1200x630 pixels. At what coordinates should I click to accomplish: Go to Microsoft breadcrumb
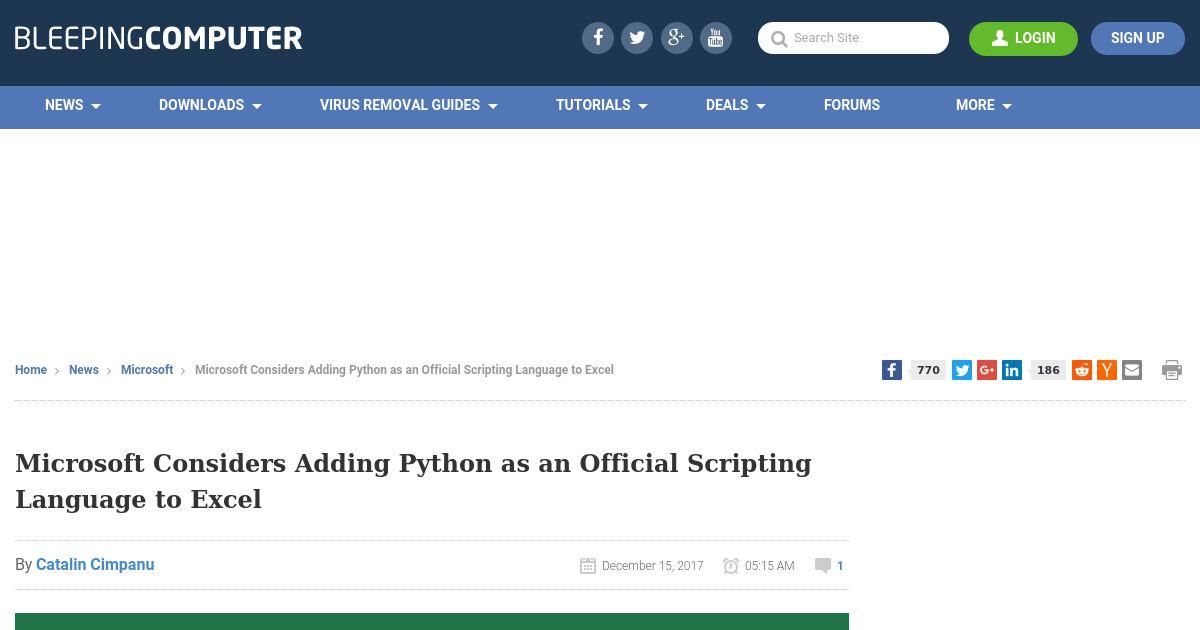pos(147,370)
